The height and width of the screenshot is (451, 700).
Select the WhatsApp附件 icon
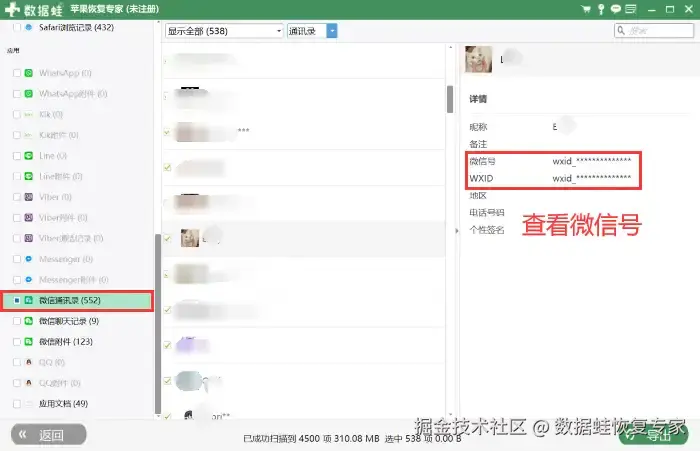pyautogui.click(x=29, y=94)
